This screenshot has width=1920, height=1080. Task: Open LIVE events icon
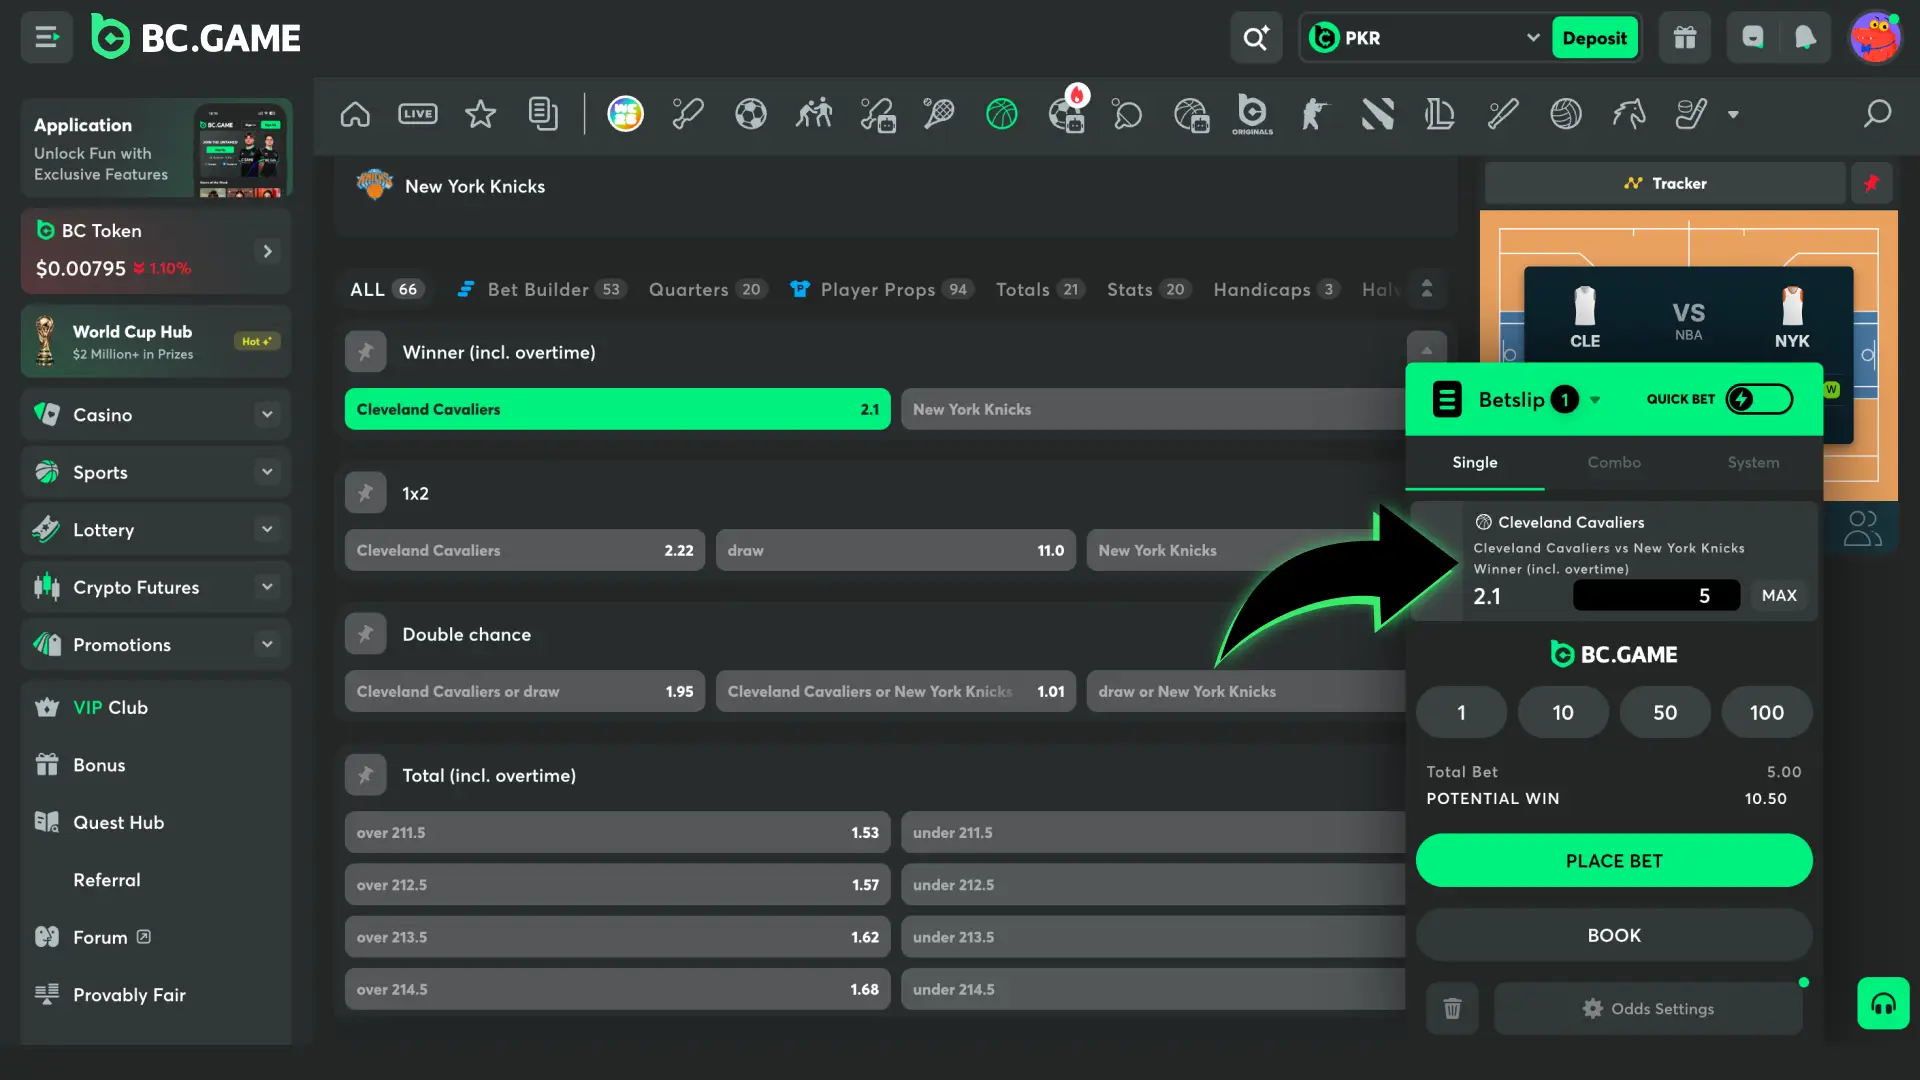click(418, 114)
